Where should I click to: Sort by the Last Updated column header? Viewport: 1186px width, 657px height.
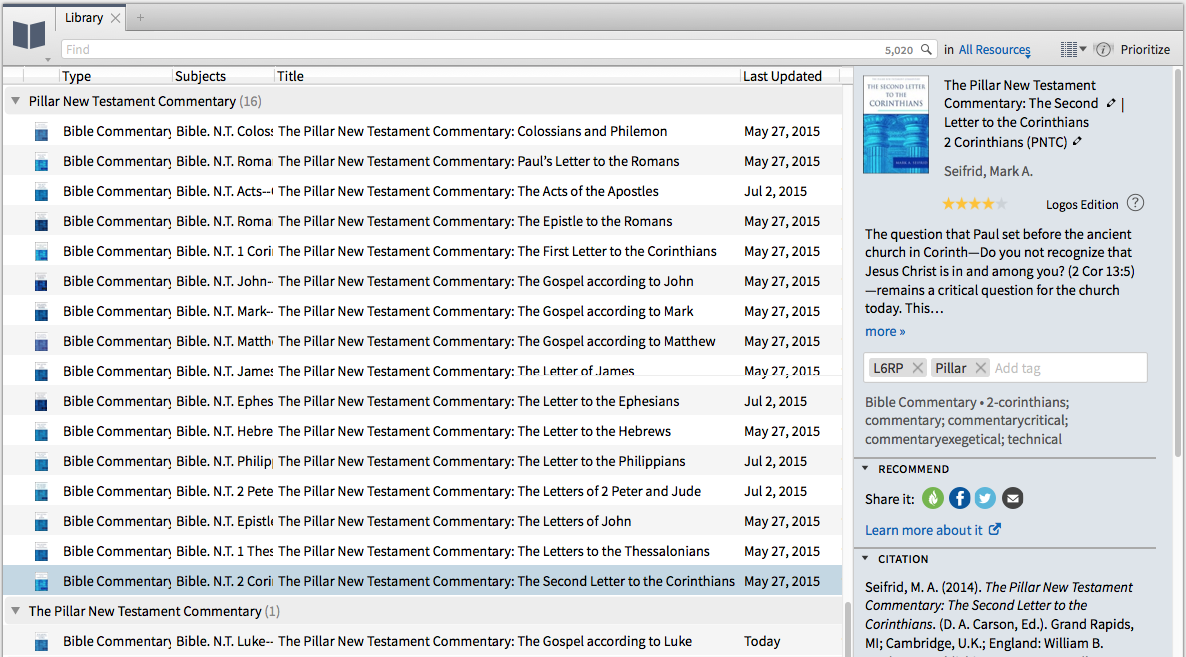tap(782, 76)
